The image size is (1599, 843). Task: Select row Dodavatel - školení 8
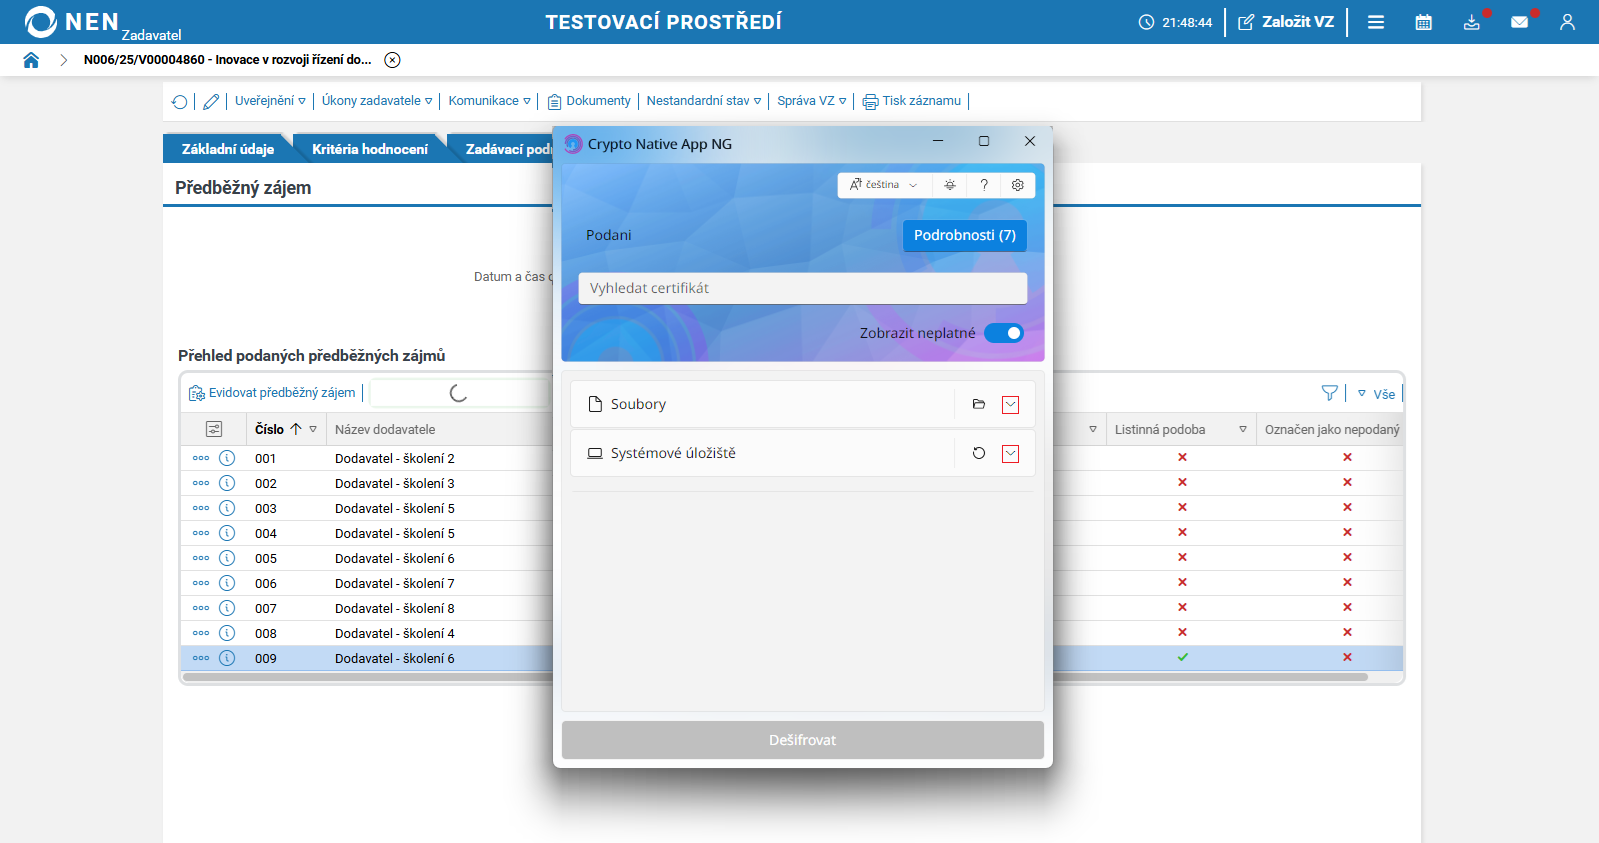point(395,608)
